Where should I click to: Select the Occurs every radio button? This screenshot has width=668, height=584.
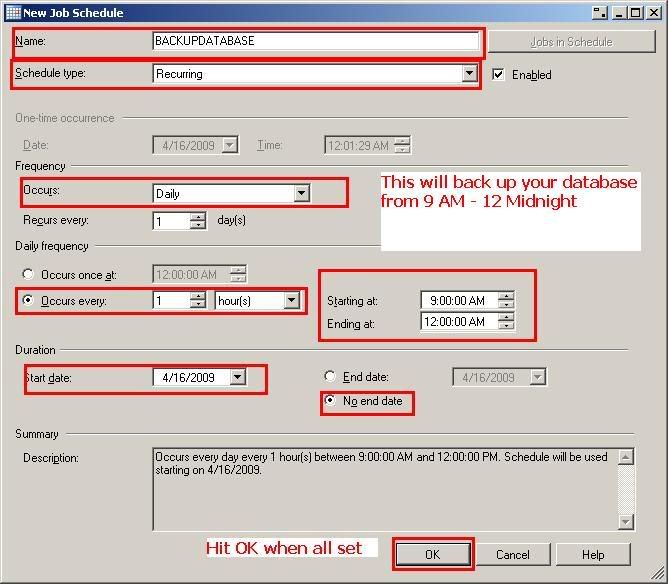pos(28,300)
